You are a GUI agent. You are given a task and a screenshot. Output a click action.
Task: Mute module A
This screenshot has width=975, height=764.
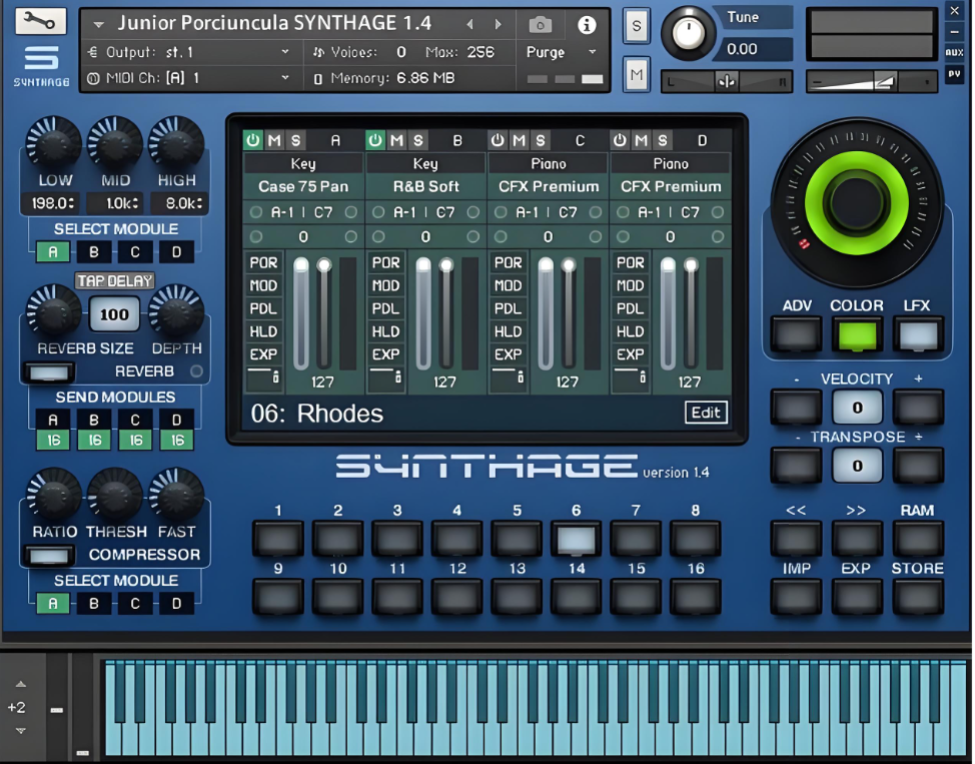(274, 140)
